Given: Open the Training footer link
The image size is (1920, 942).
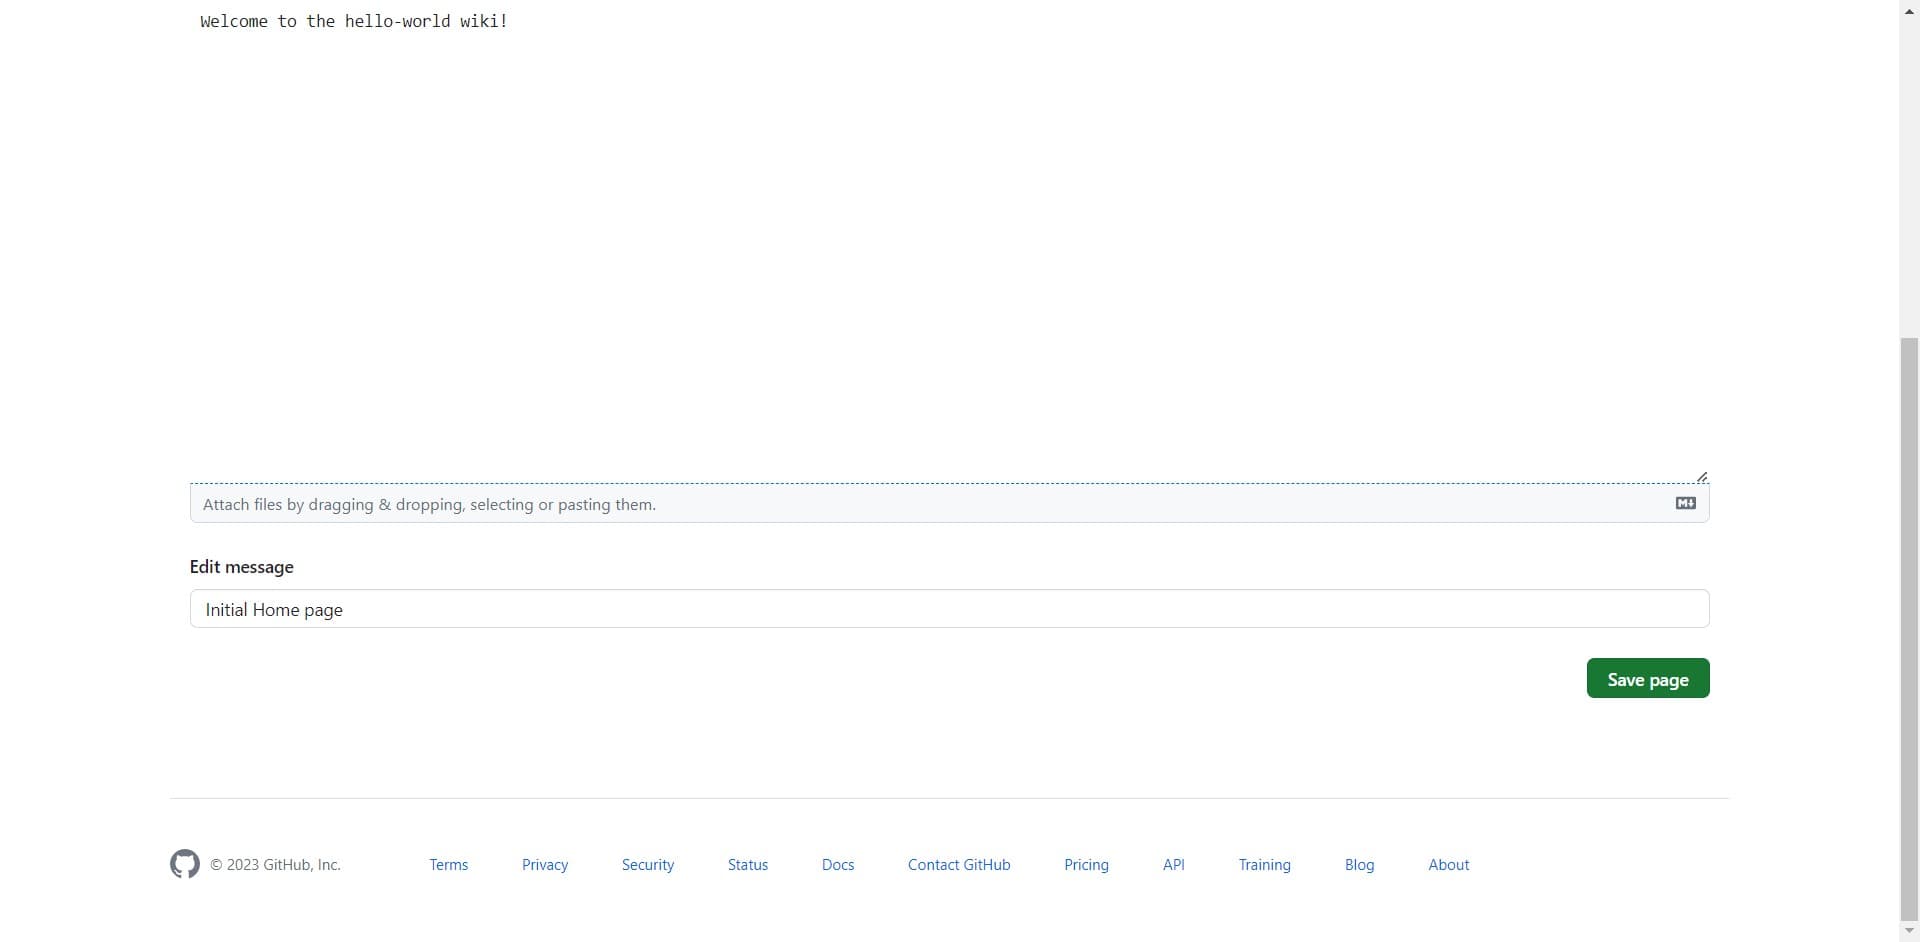Looking at the screenshot, I should [x=1264, y=865].
